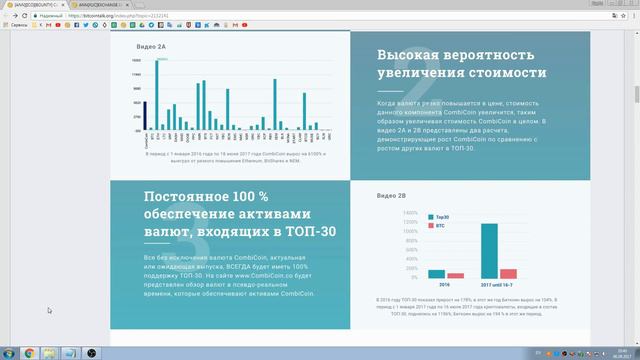Open the VK bookmark icon
The height and width of the screenshot is (360, 640).
pyautogui.click(x=207, y=25)
